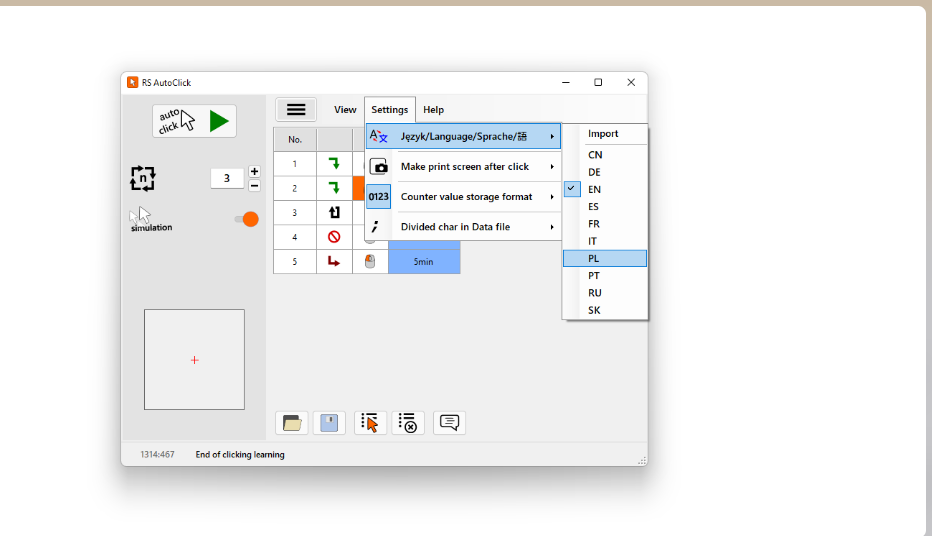Click the clear list icon
Viewport: 932px width, 536px height.
tap(408, 423)
